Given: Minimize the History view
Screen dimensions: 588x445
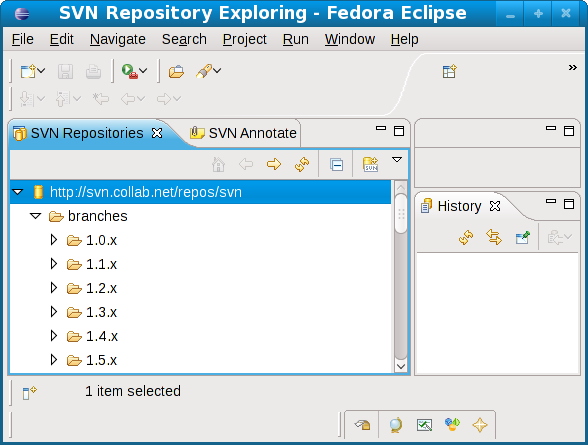Looking at the screenshot, I should [x=551, y=202].
